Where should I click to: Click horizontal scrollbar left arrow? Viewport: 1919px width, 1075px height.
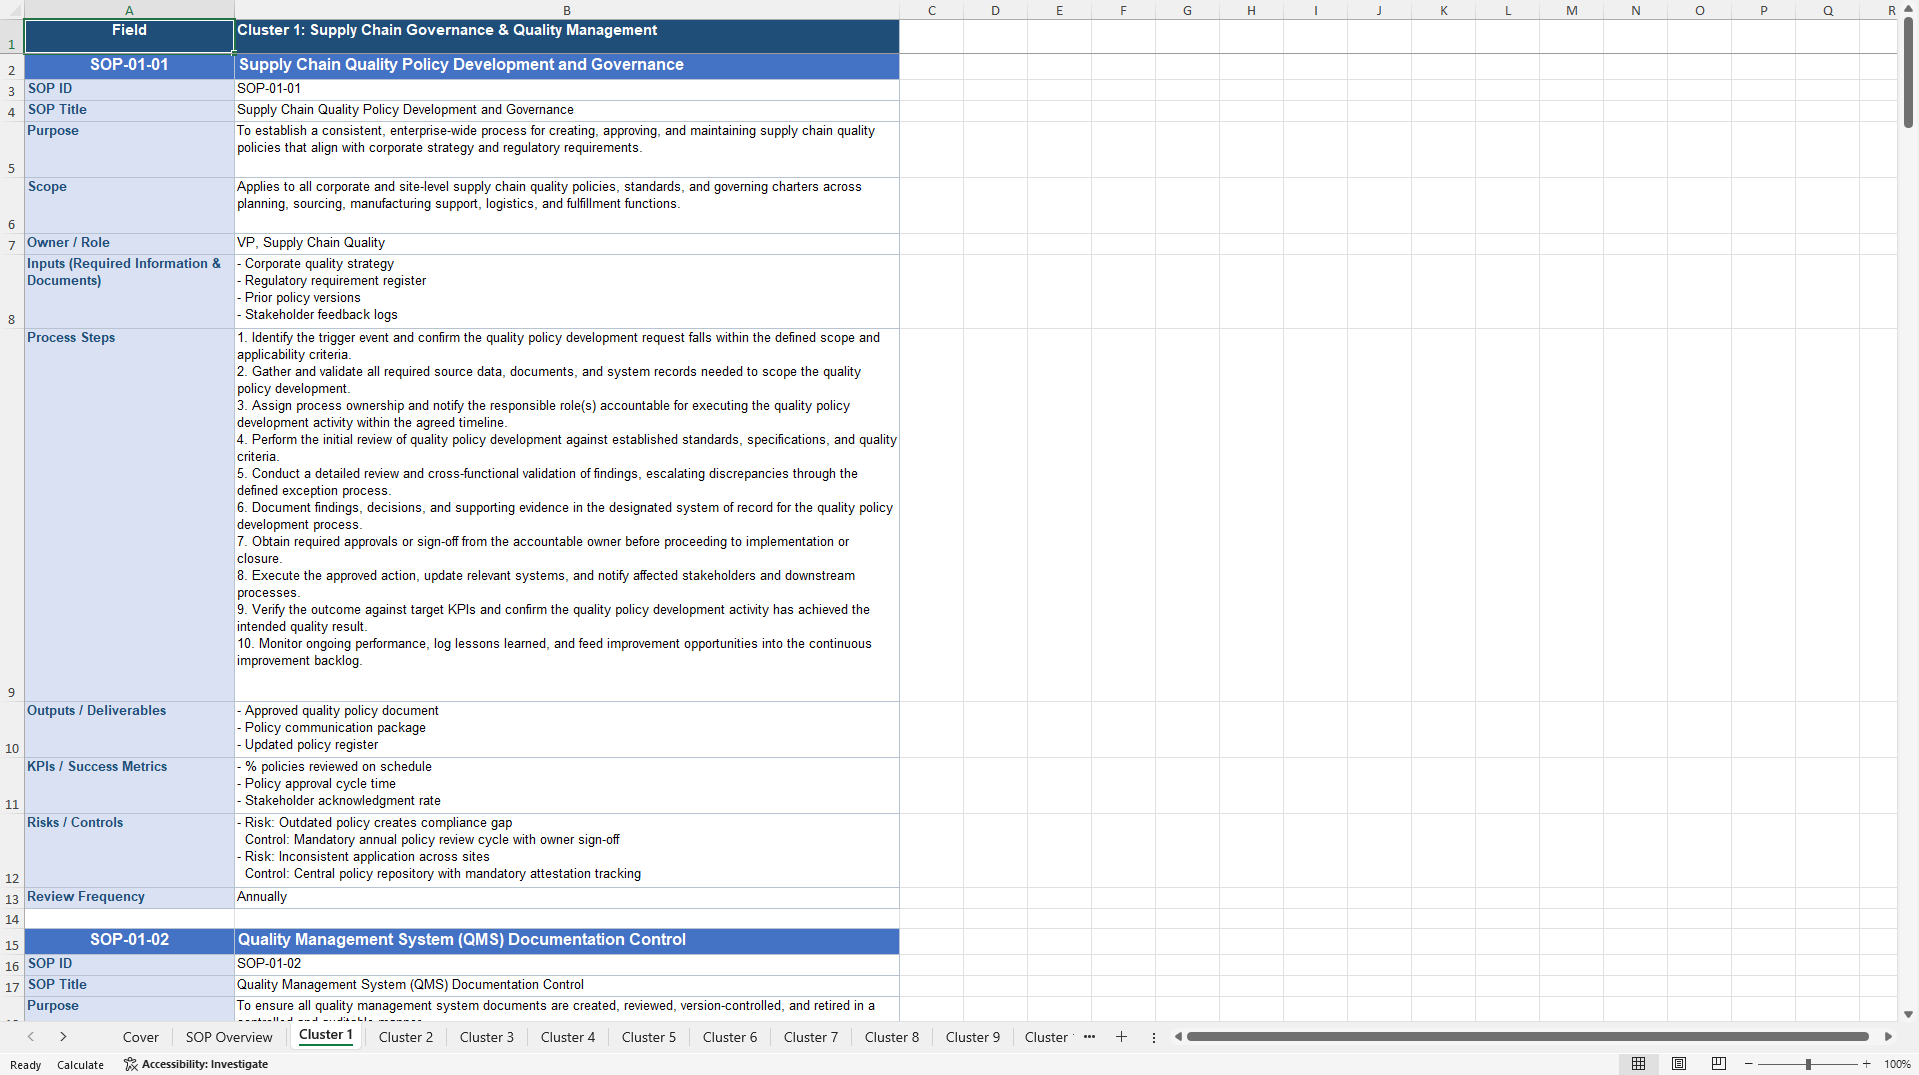[1178, 1037]
